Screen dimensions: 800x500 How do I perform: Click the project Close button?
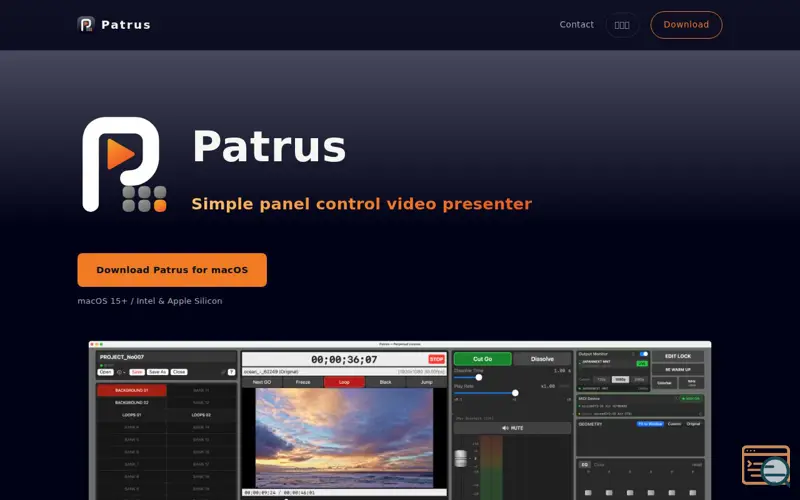coord(179,372)
